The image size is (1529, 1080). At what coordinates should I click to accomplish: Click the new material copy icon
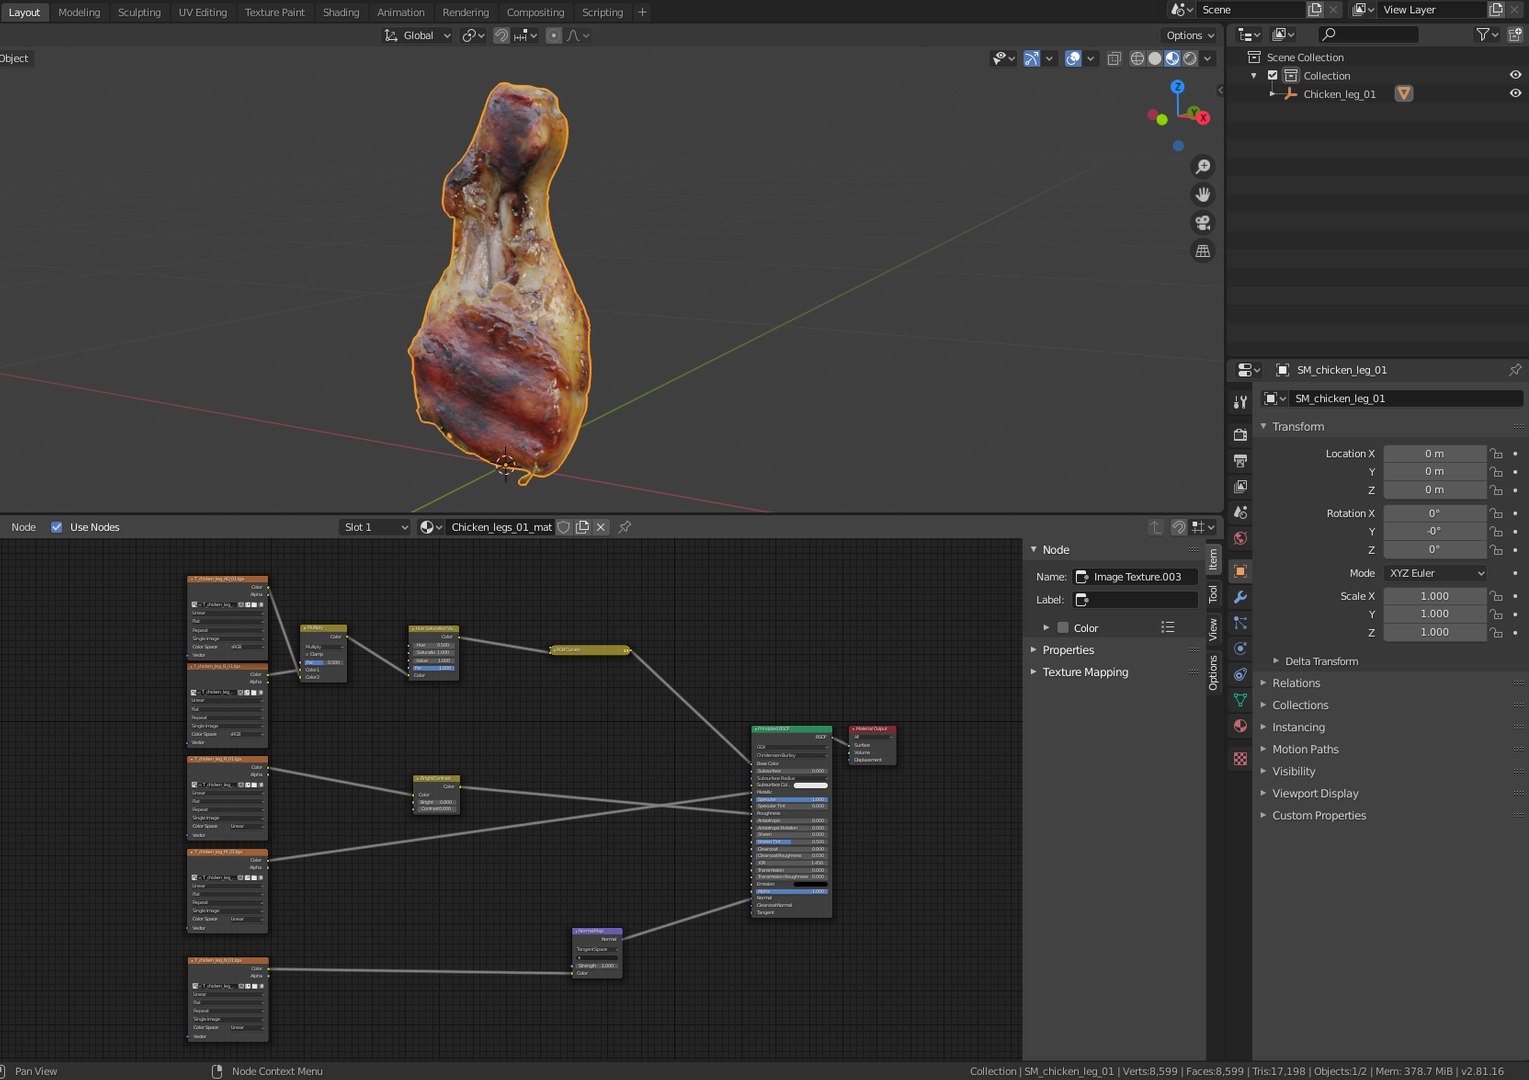(582, 527)
